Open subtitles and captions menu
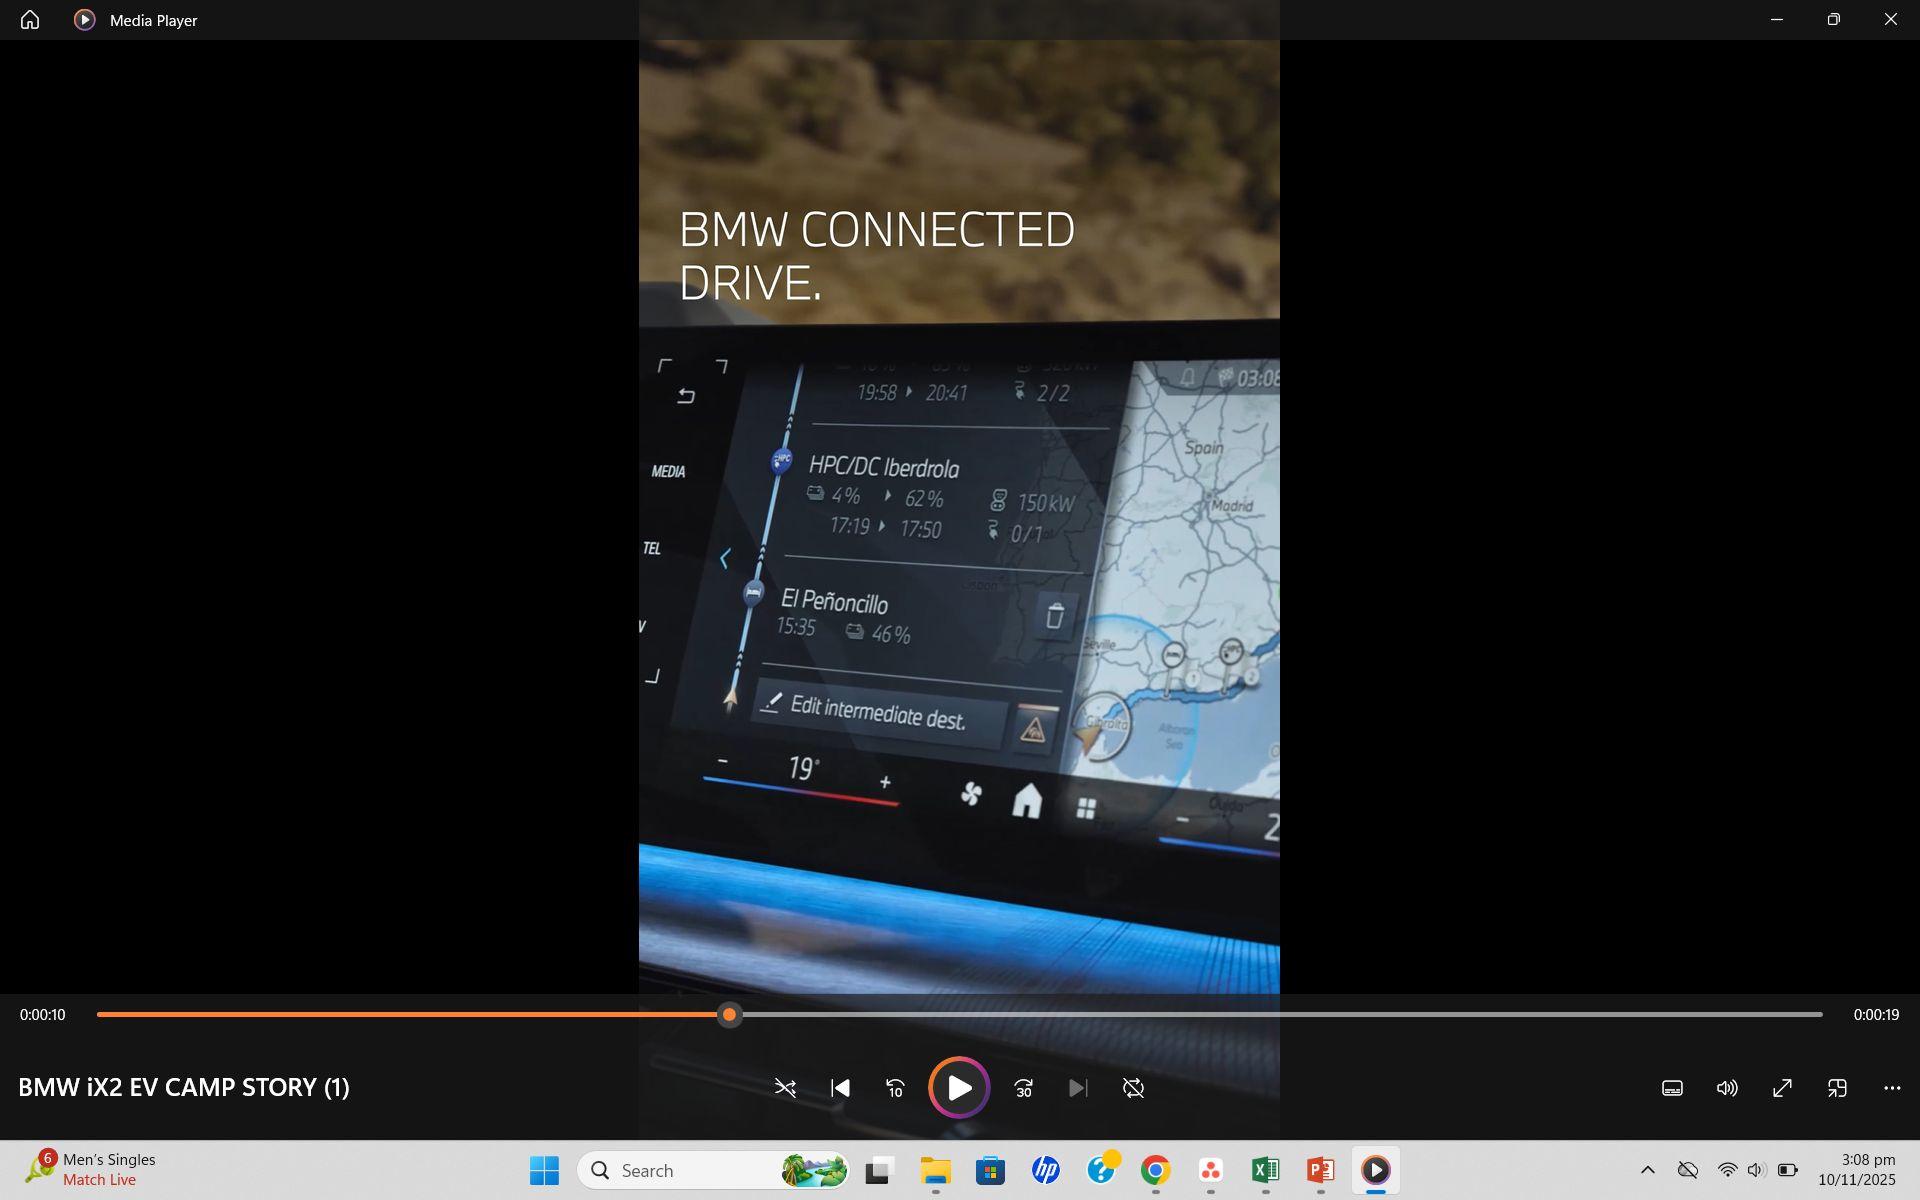The image size is (1920, 1200). click(1672, 1088)
